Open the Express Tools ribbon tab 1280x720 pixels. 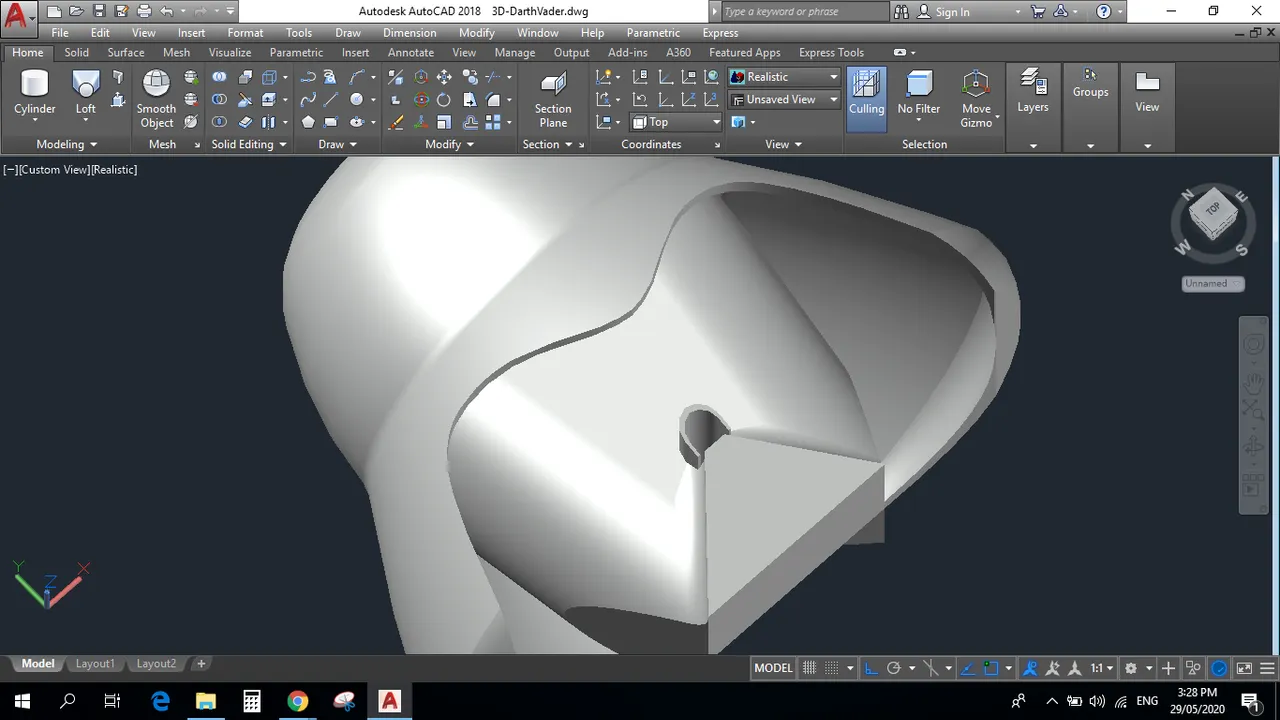tap(831, 52)
